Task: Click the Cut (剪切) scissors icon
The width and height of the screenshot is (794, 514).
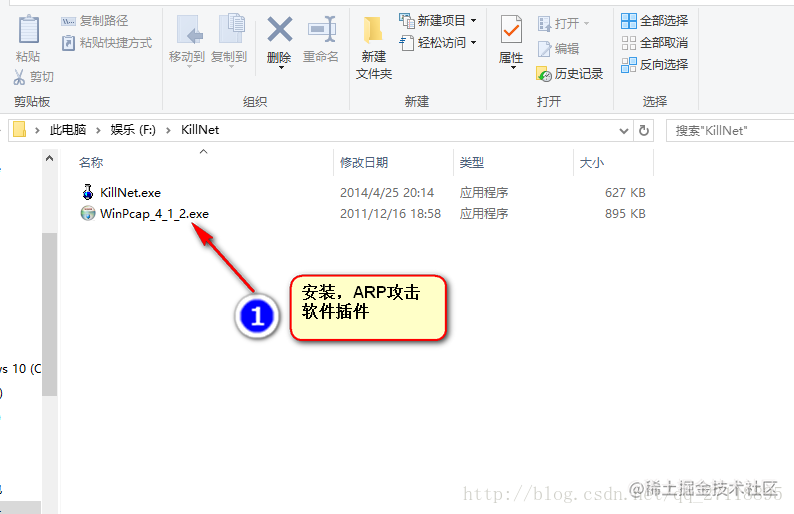Action: (19, 77)
